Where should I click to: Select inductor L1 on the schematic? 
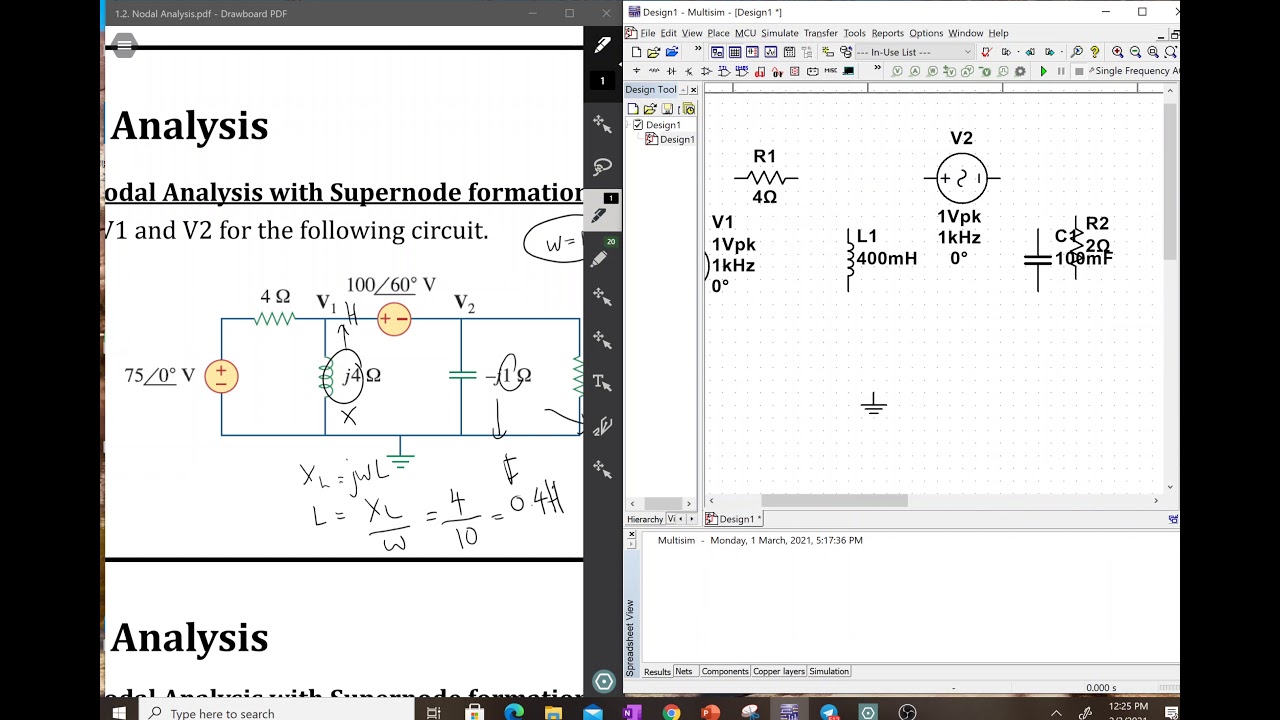tap(850, 260)
